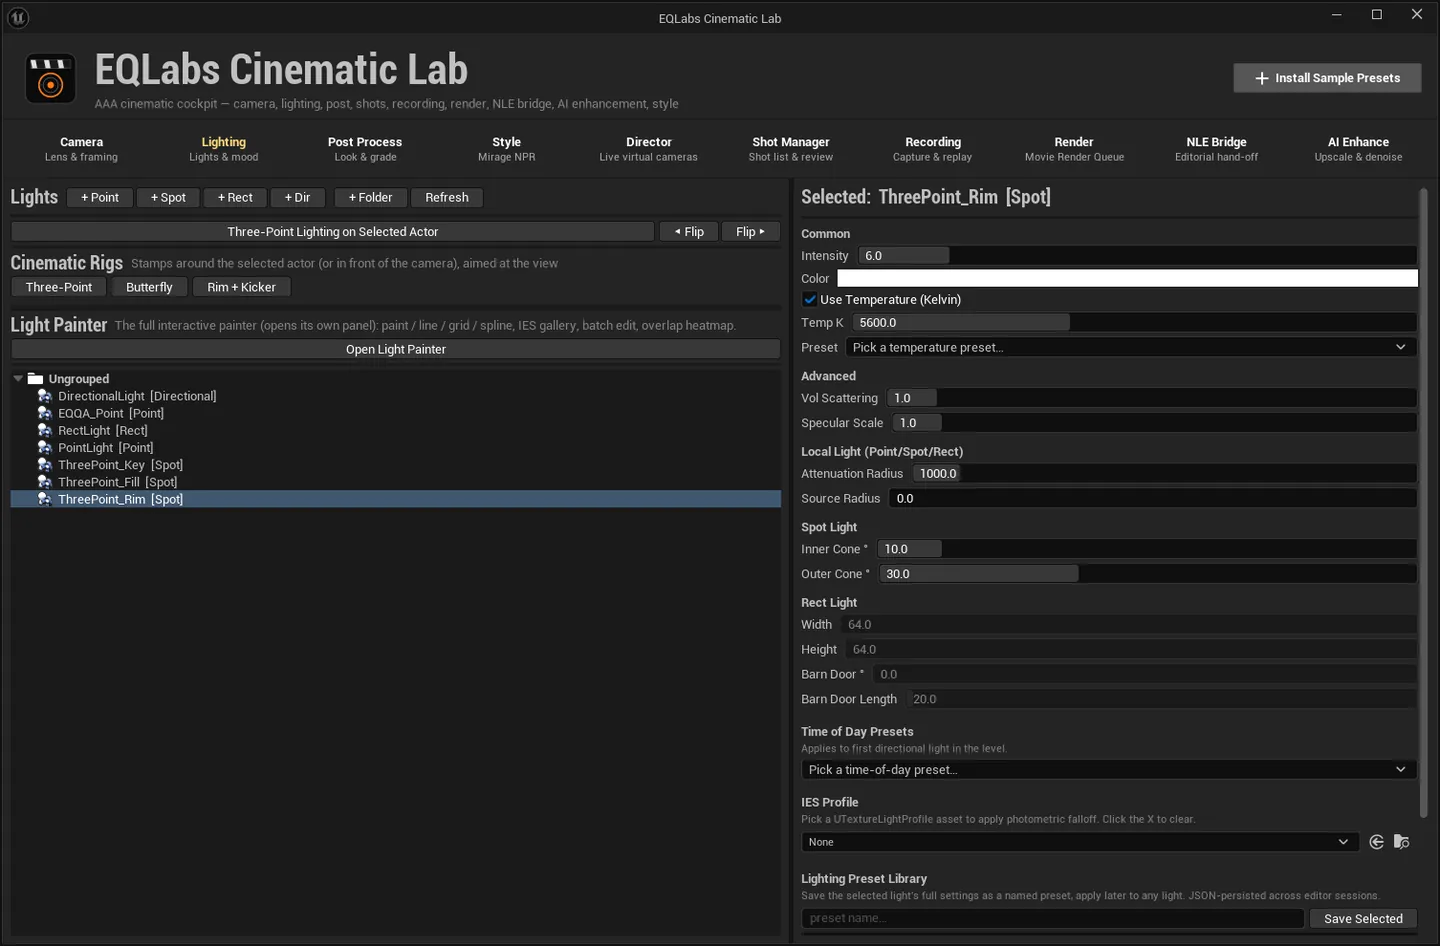
Task: Click the EQLabs clapperboard app icon
Action: pos(50,78)
